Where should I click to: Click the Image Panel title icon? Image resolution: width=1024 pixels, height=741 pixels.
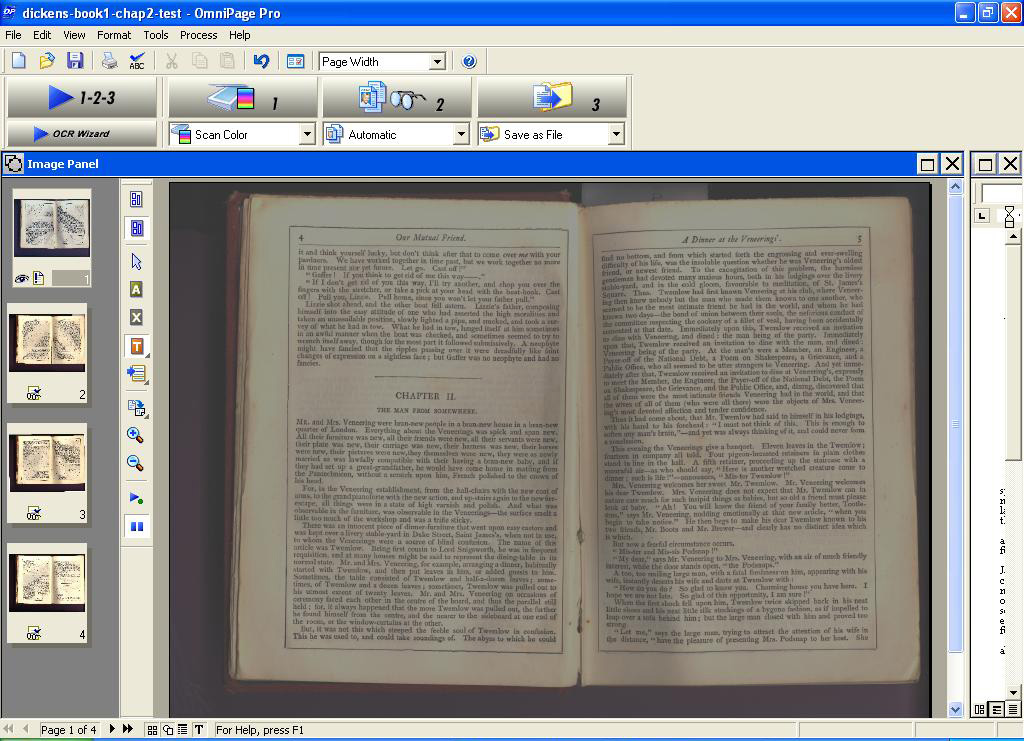point(13,164)
